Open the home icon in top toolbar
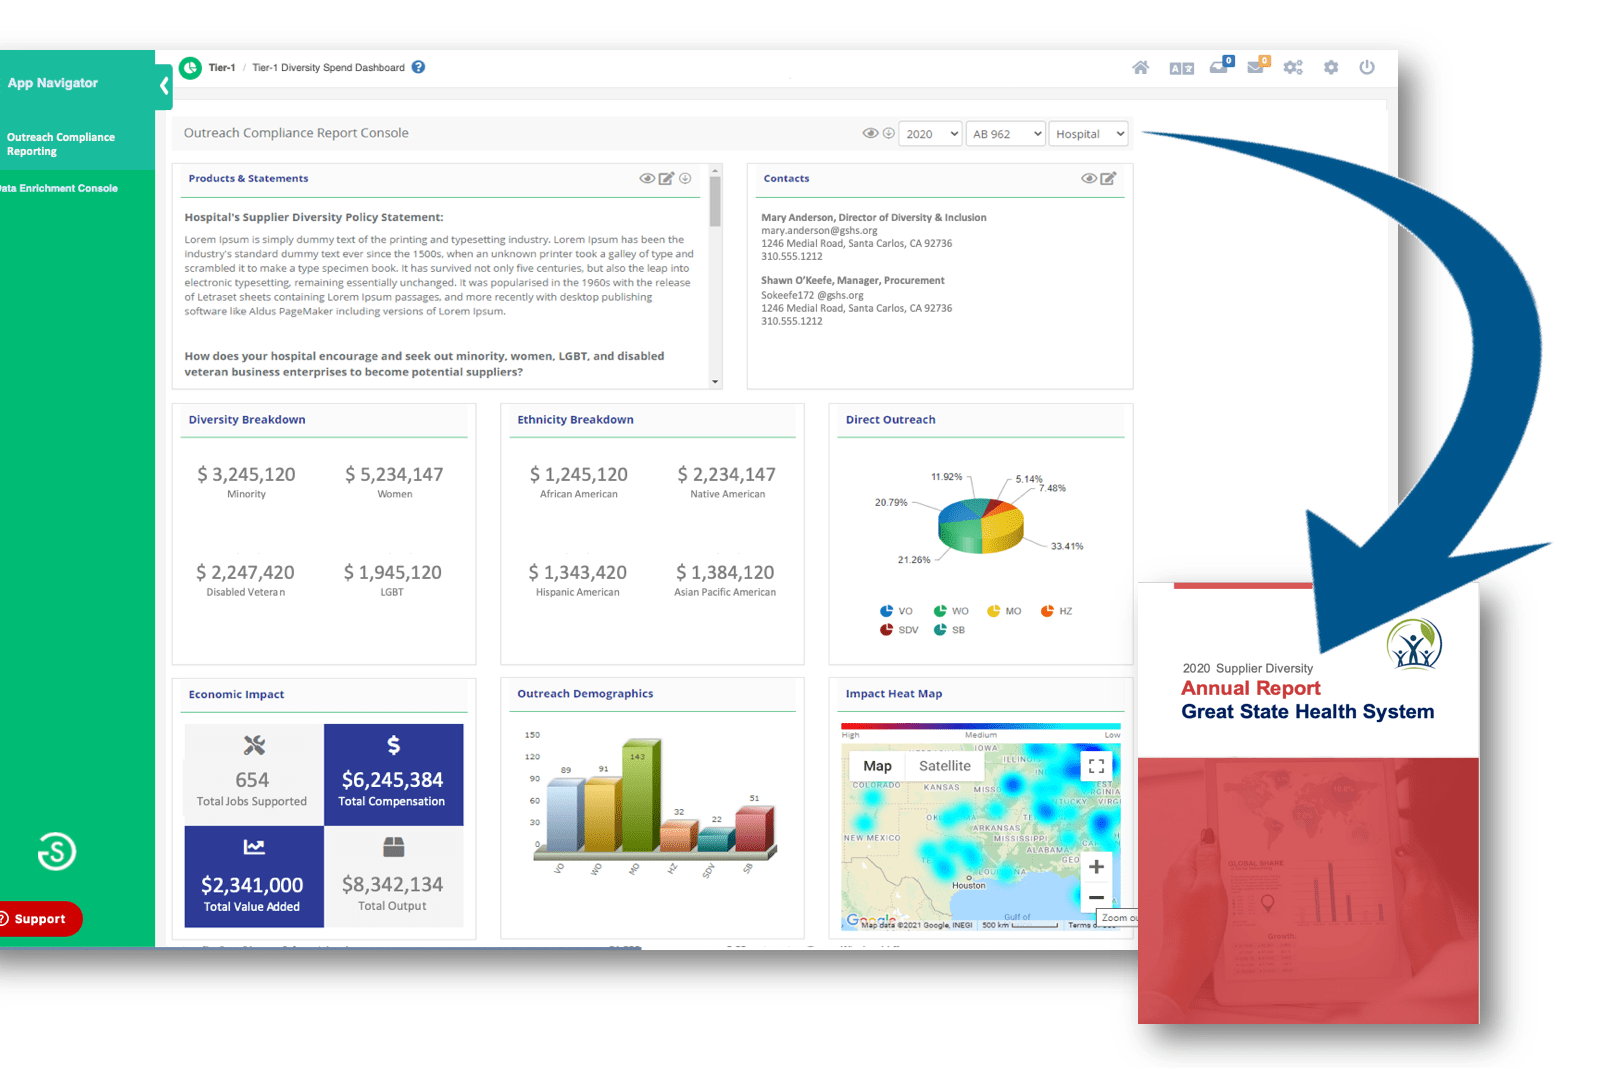The width and height of the screenshot is (1612, 1068). pyautogui.click(x=1140, y=68)
